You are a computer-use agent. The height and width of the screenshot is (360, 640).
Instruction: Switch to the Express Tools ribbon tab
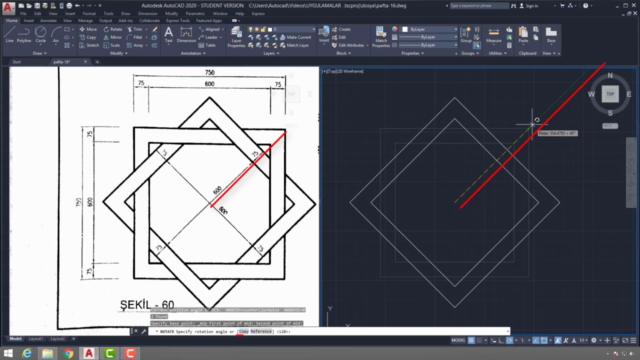pyautogui.click(x=178, y=20)
